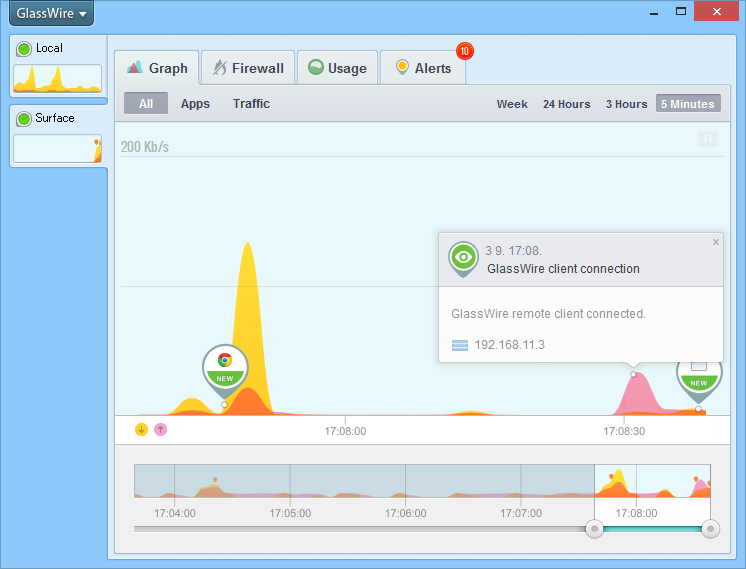Switch to the Graph tab
Image resolution: width=746 pixels, height=569 pixels.
point(157,68)
